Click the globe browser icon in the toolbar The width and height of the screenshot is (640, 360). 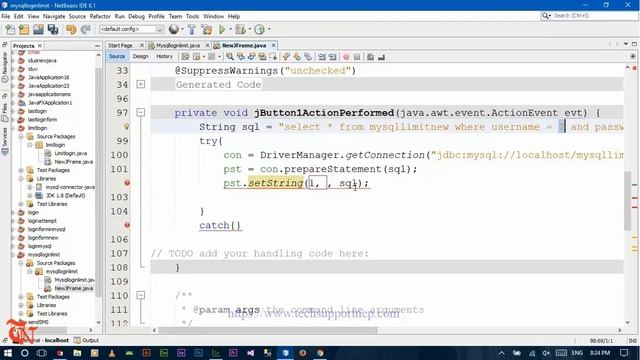(173, 29)
